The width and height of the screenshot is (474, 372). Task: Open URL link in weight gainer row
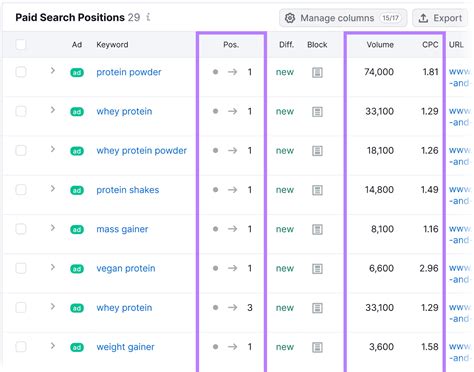point(460,352)
